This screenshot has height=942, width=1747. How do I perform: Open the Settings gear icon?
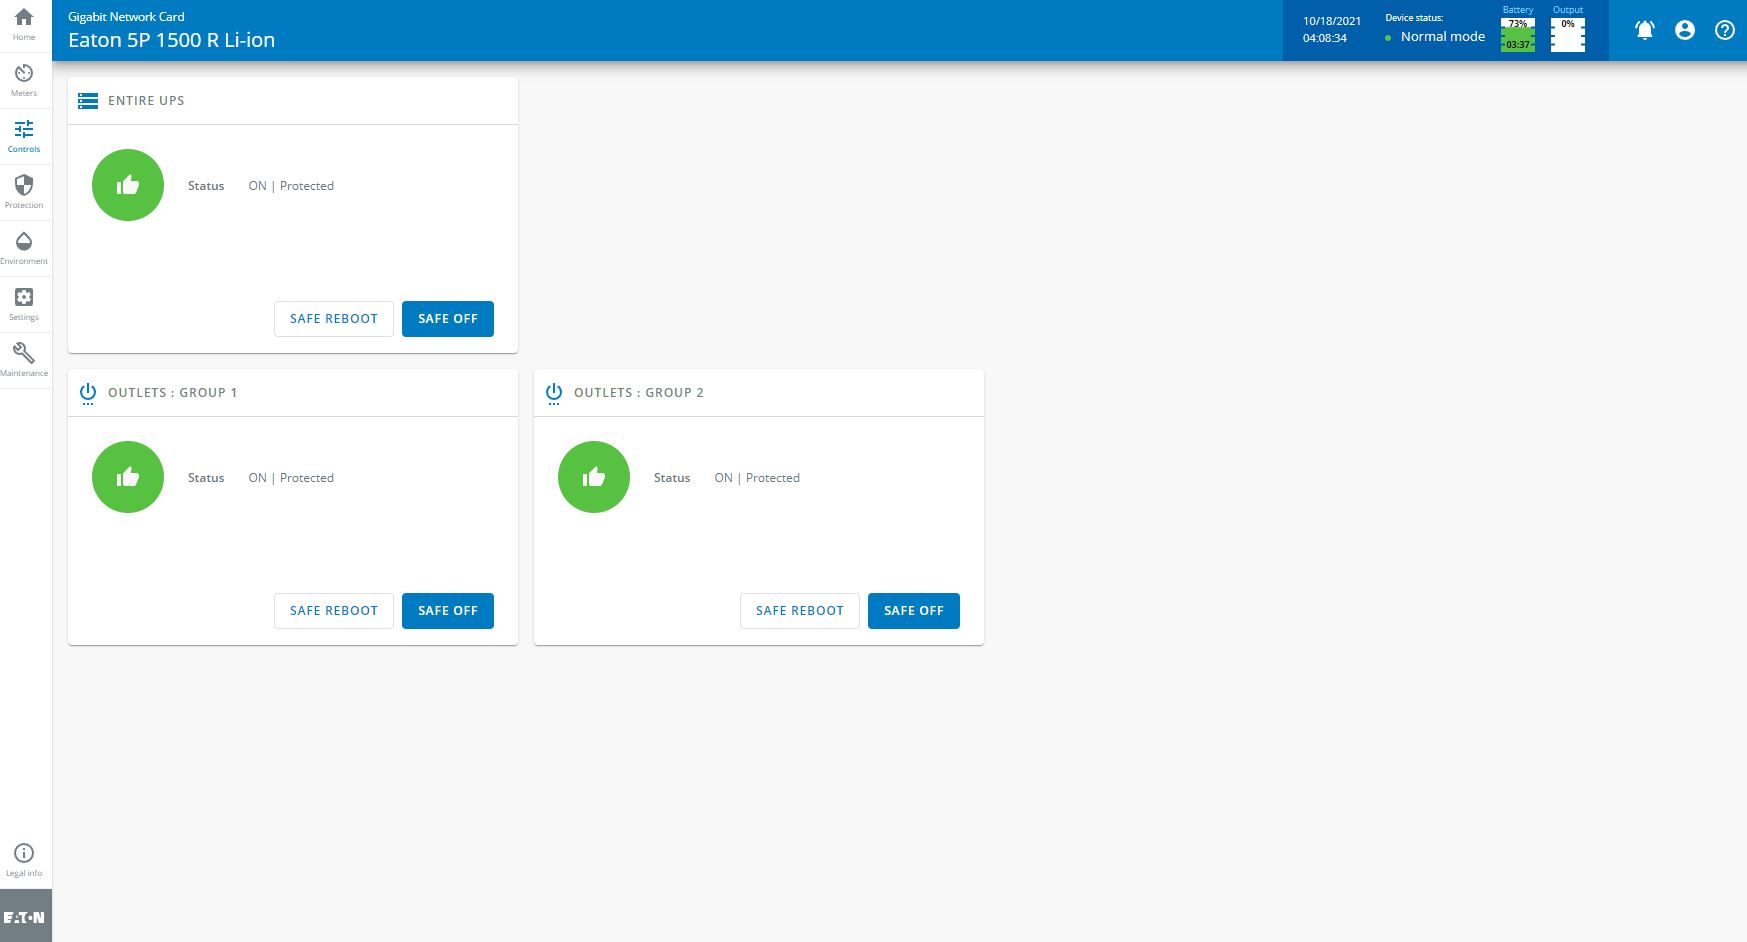[x=24, y=298]
